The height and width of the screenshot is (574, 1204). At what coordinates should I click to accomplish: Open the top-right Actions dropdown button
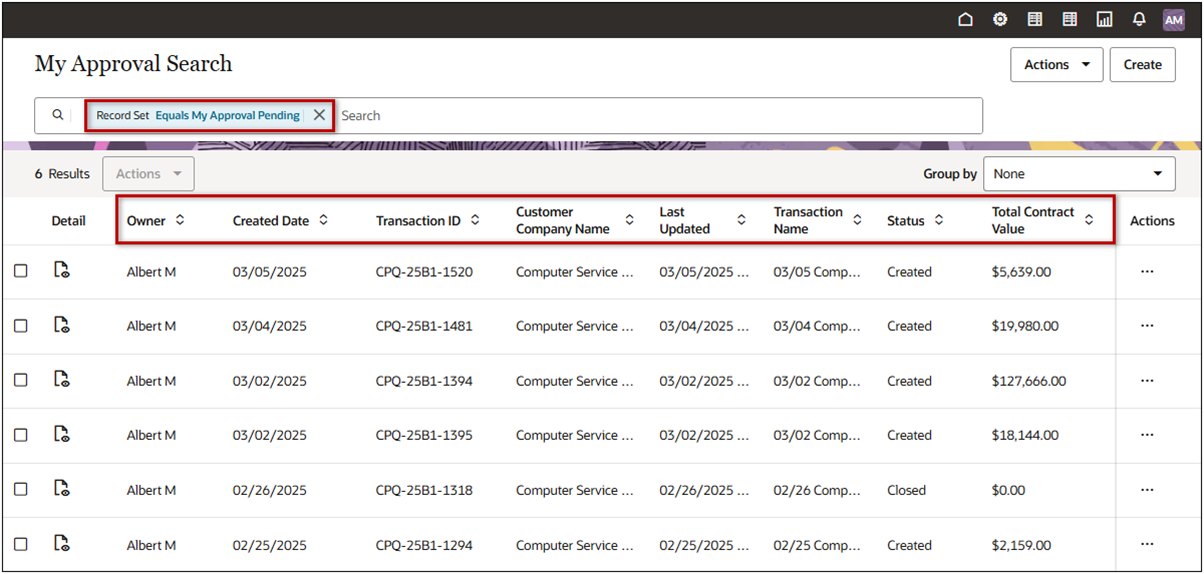pos(1057,64)
